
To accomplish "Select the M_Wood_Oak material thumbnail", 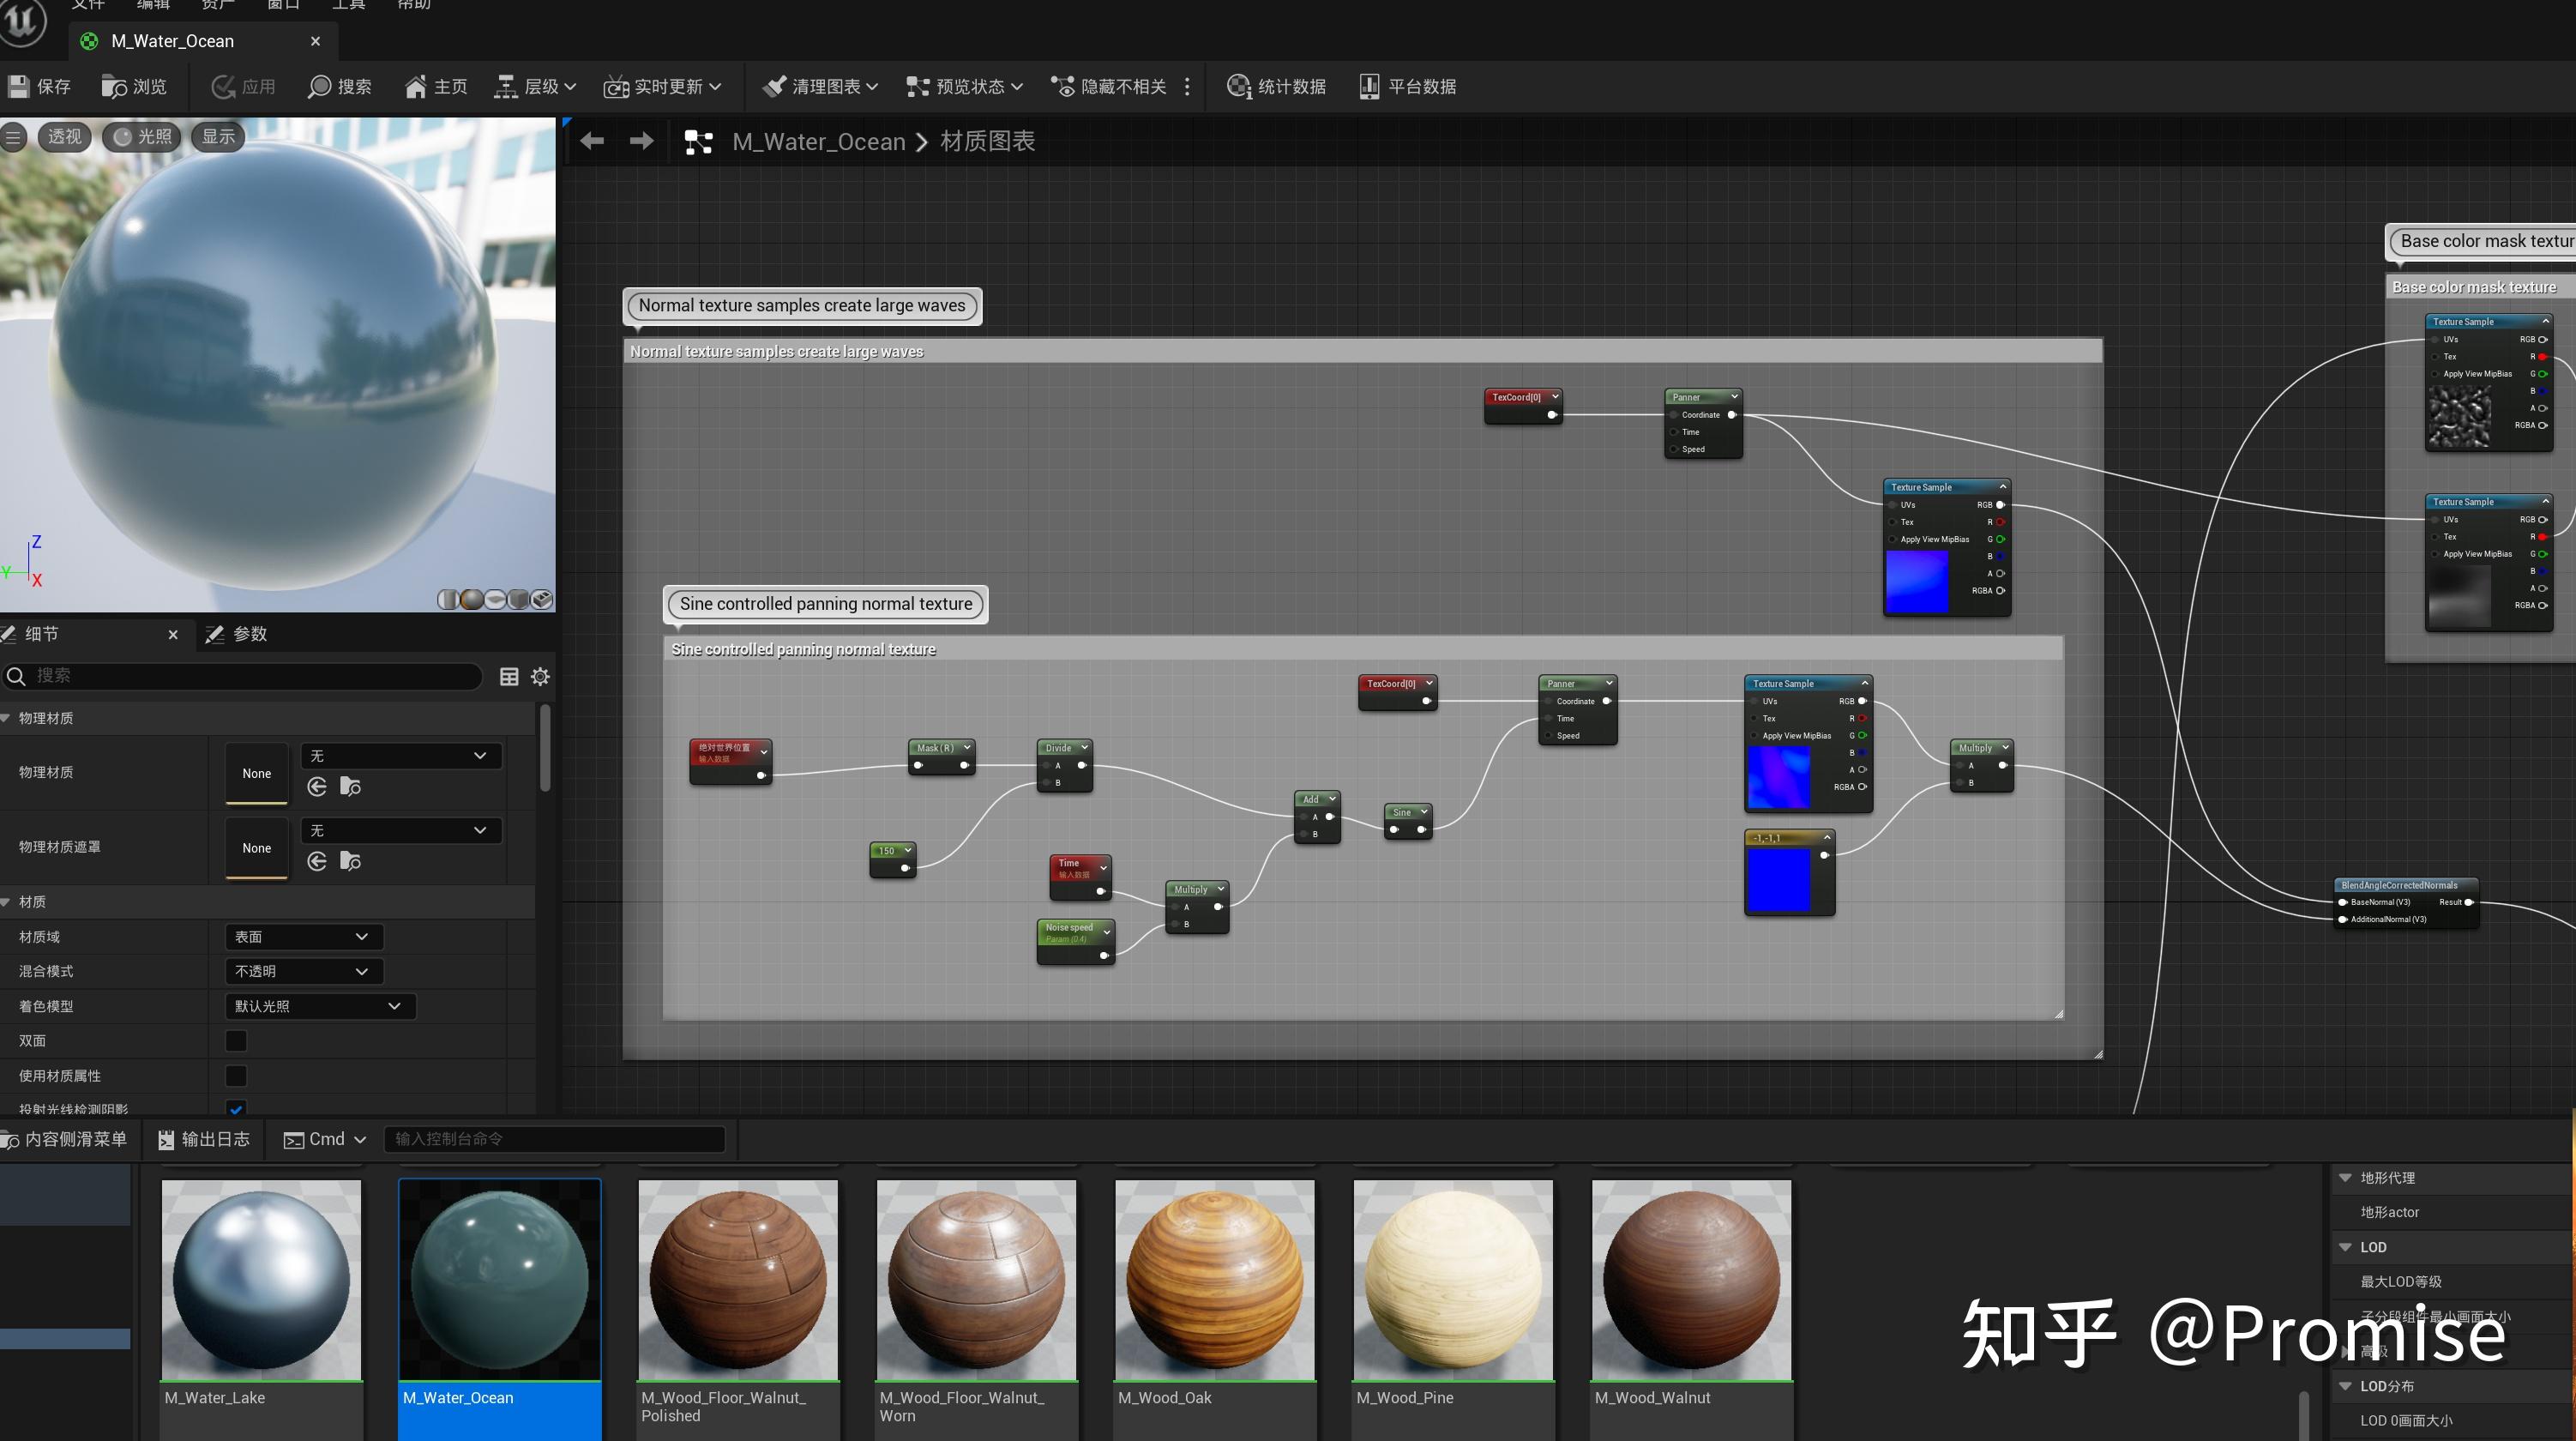I will 1214,1280.
